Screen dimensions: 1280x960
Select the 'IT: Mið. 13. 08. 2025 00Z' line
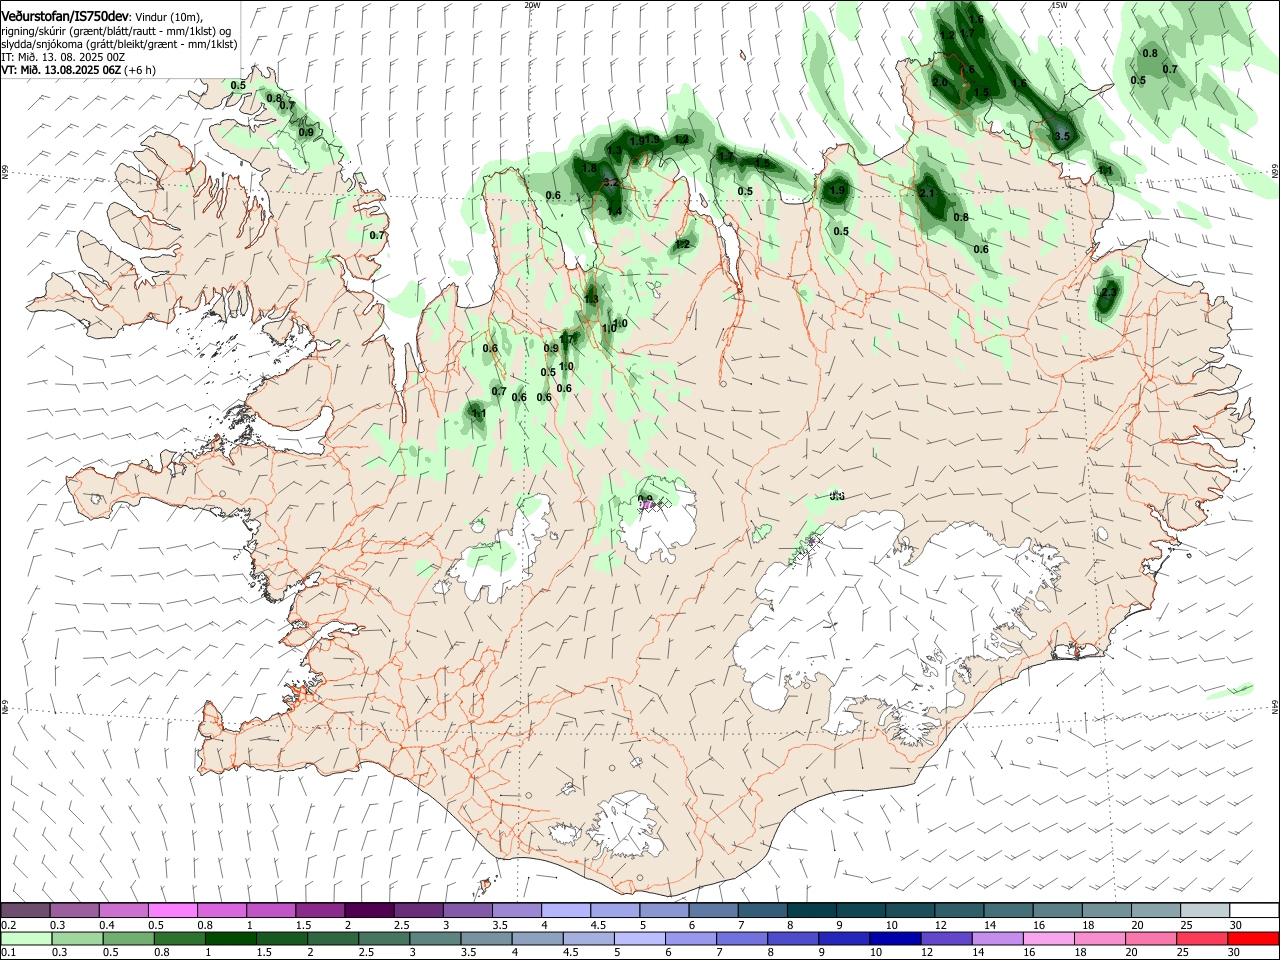tap(63, 58)
